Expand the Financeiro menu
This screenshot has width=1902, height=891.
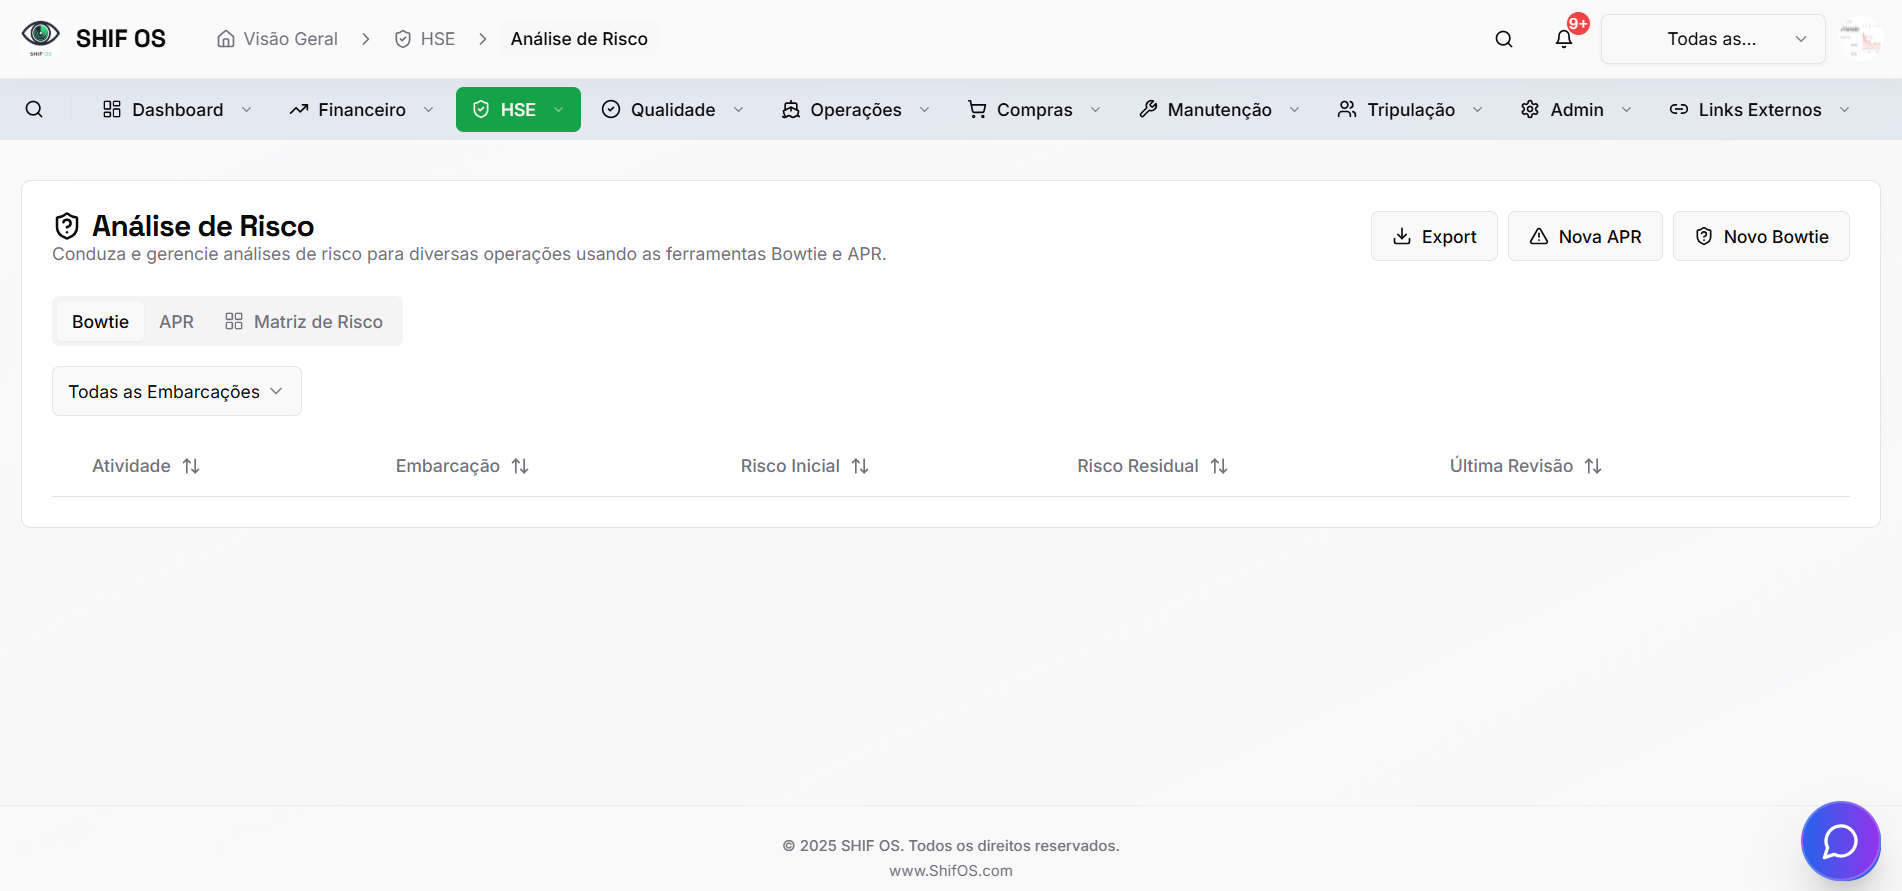(361, 109)
